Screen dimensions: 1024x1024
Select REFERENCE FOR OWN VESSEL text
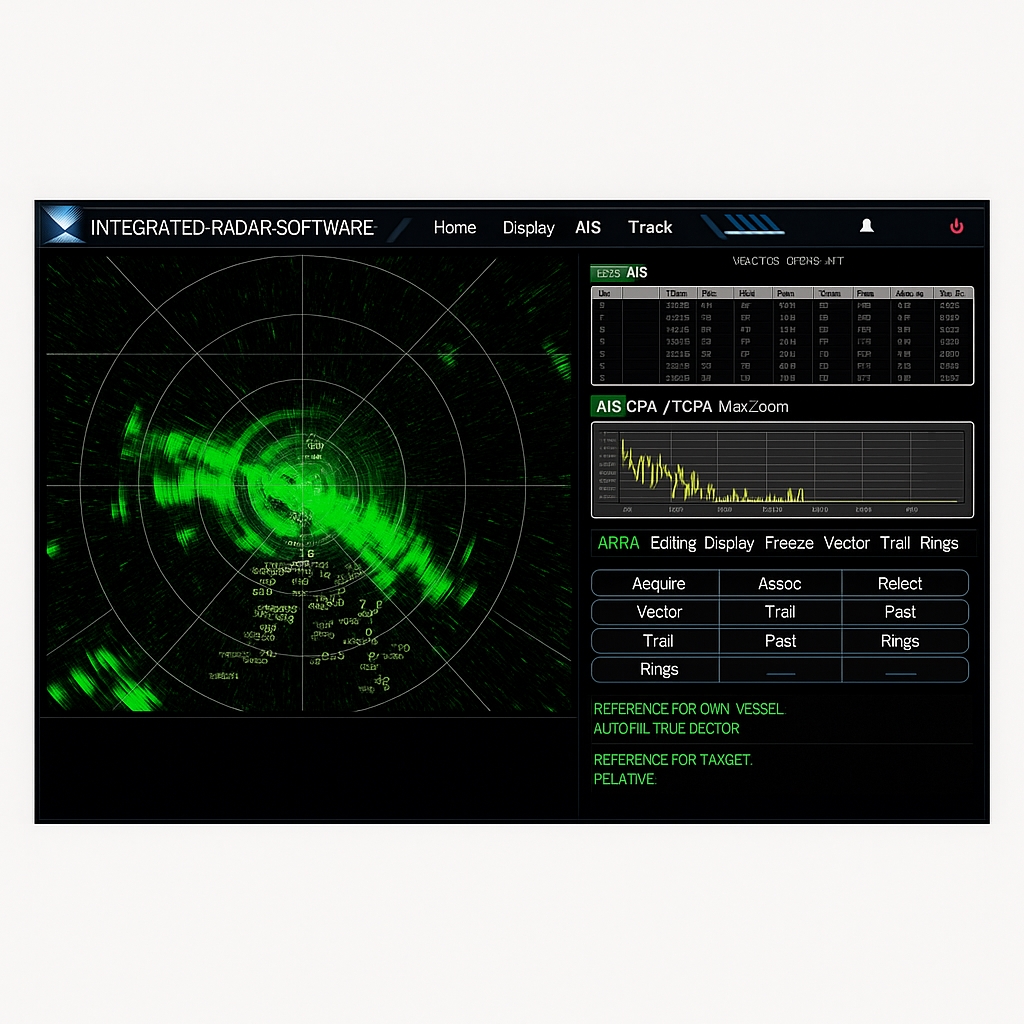[689, 709]
